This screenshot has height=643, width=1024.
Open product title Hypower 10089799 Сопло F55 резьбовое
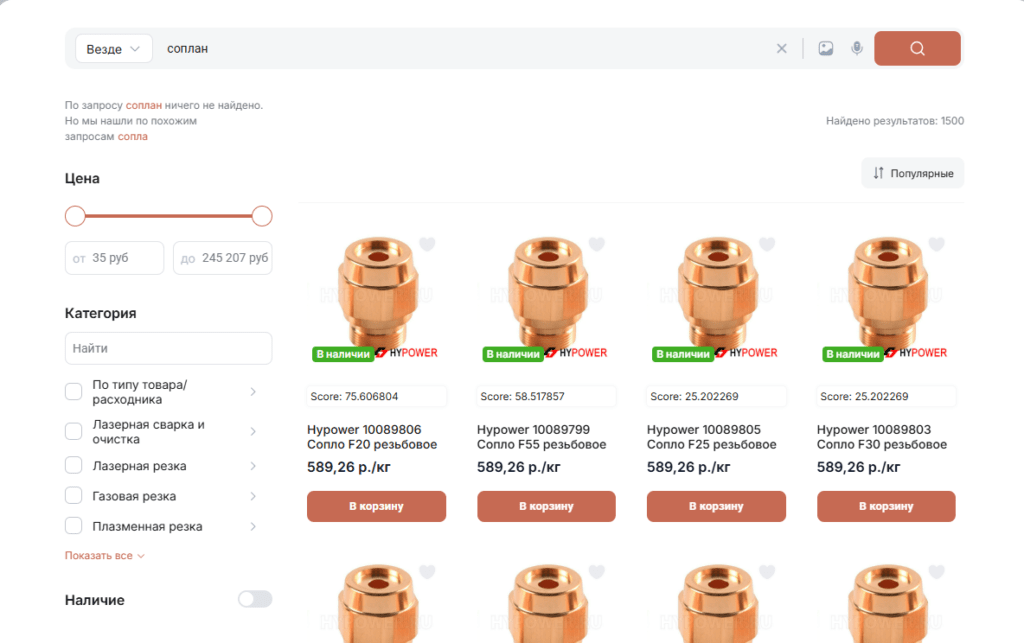pyautogui.click(x=541, y=437)
